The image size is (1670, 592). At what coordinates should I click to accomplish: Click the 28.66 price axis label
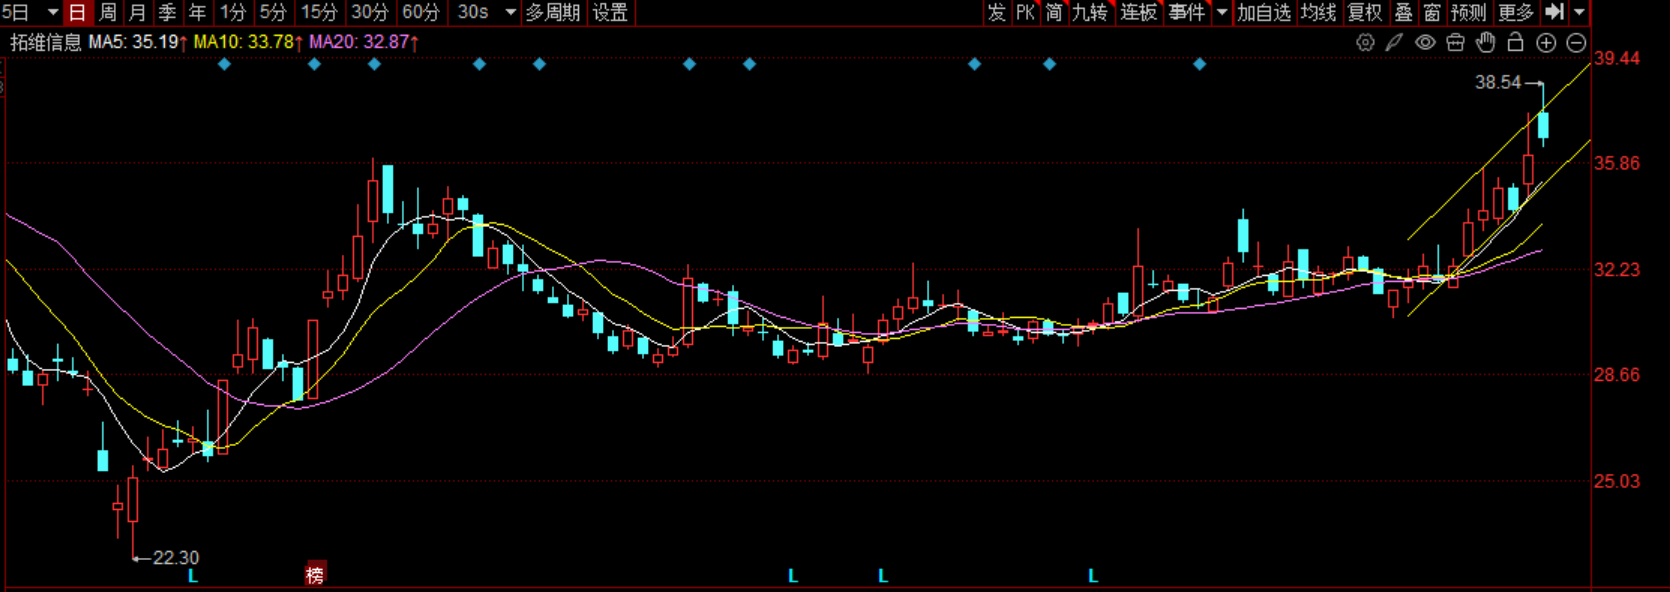coord(1617,375)
